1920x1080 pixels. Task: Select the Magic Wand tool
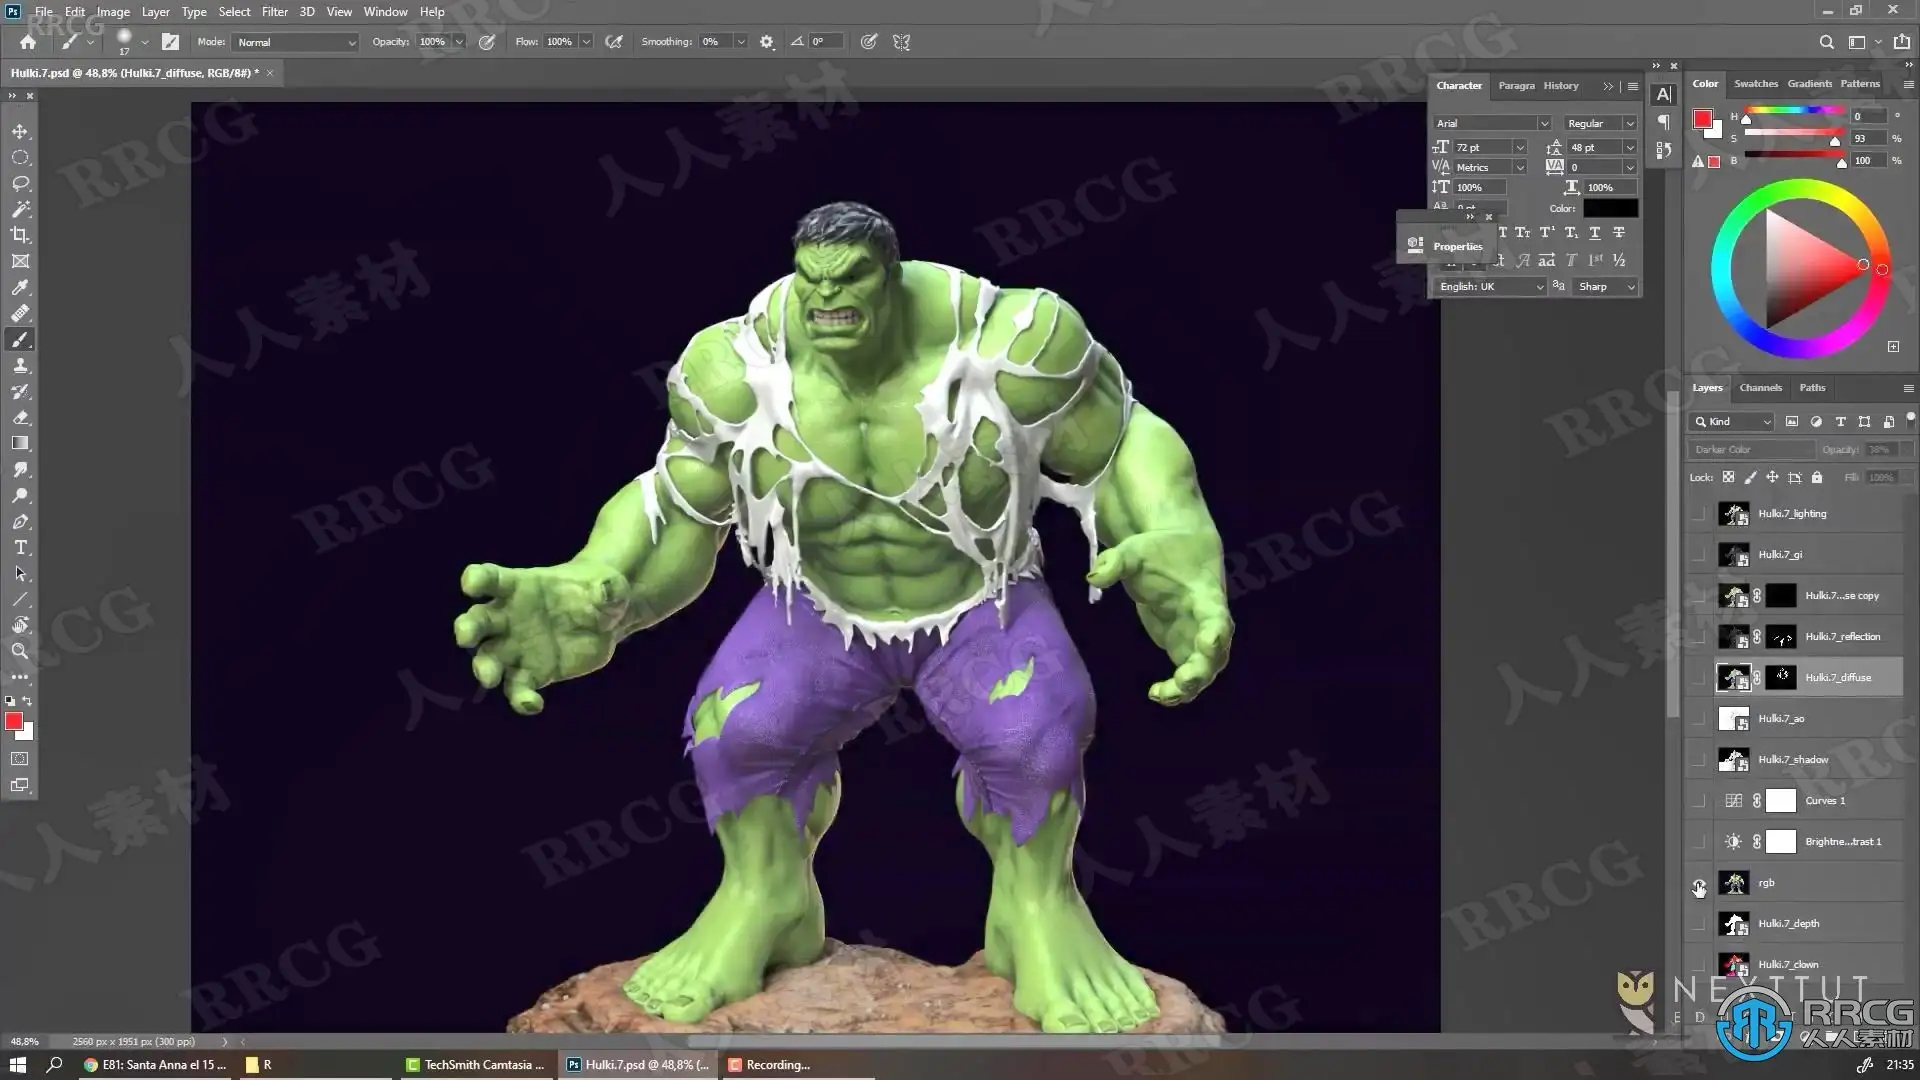coord(20,210)
